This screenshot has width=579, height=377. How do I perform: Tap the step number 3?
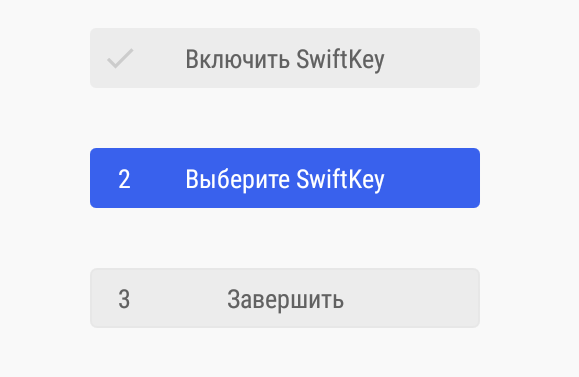[124, 299]
